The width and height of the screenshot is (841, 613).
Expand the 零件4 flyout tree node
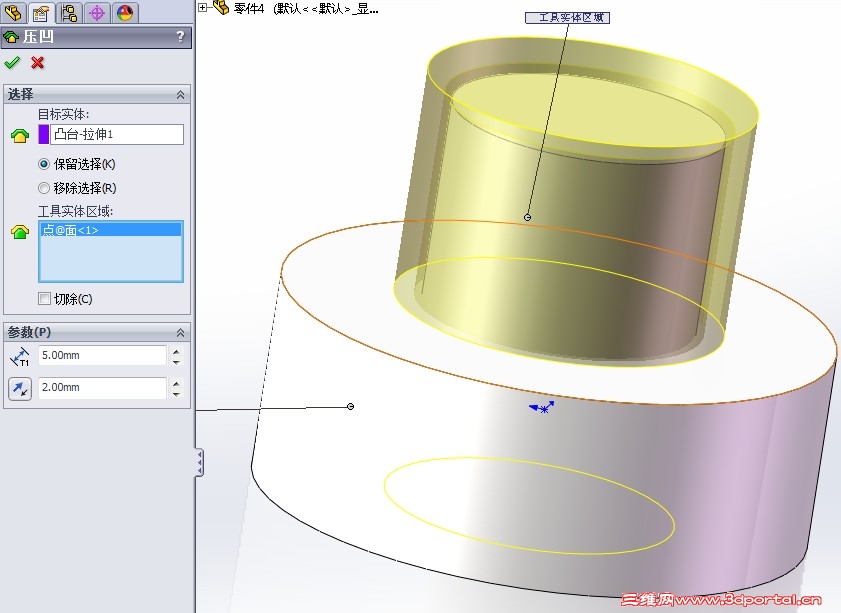point(203,8)
